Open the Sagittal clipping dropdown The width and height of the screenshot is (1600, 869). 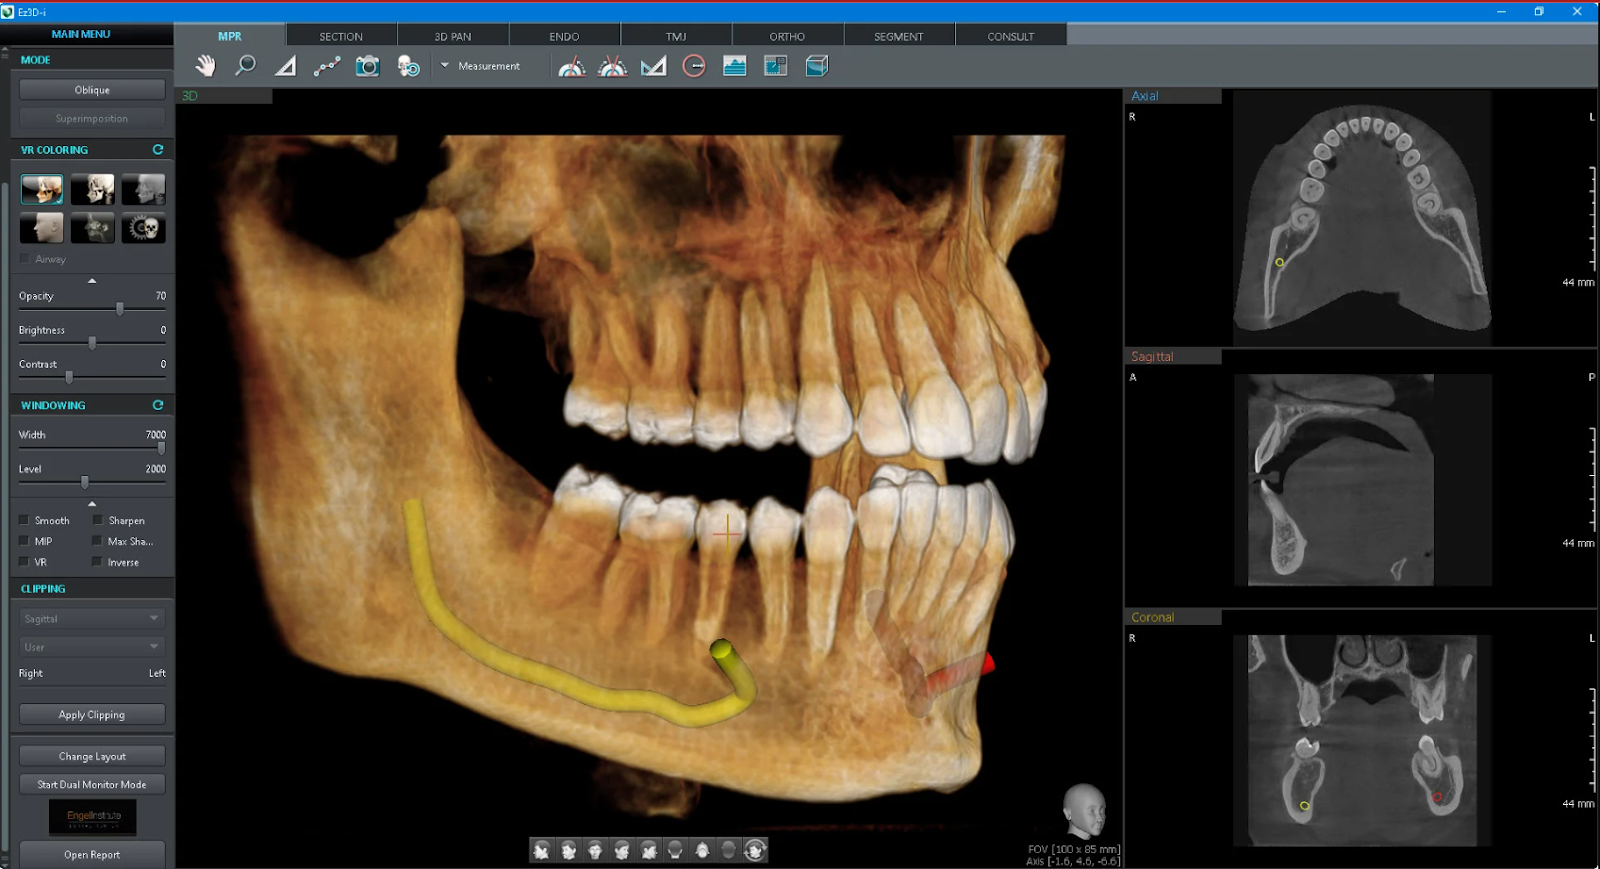click(x=91, y=618)
